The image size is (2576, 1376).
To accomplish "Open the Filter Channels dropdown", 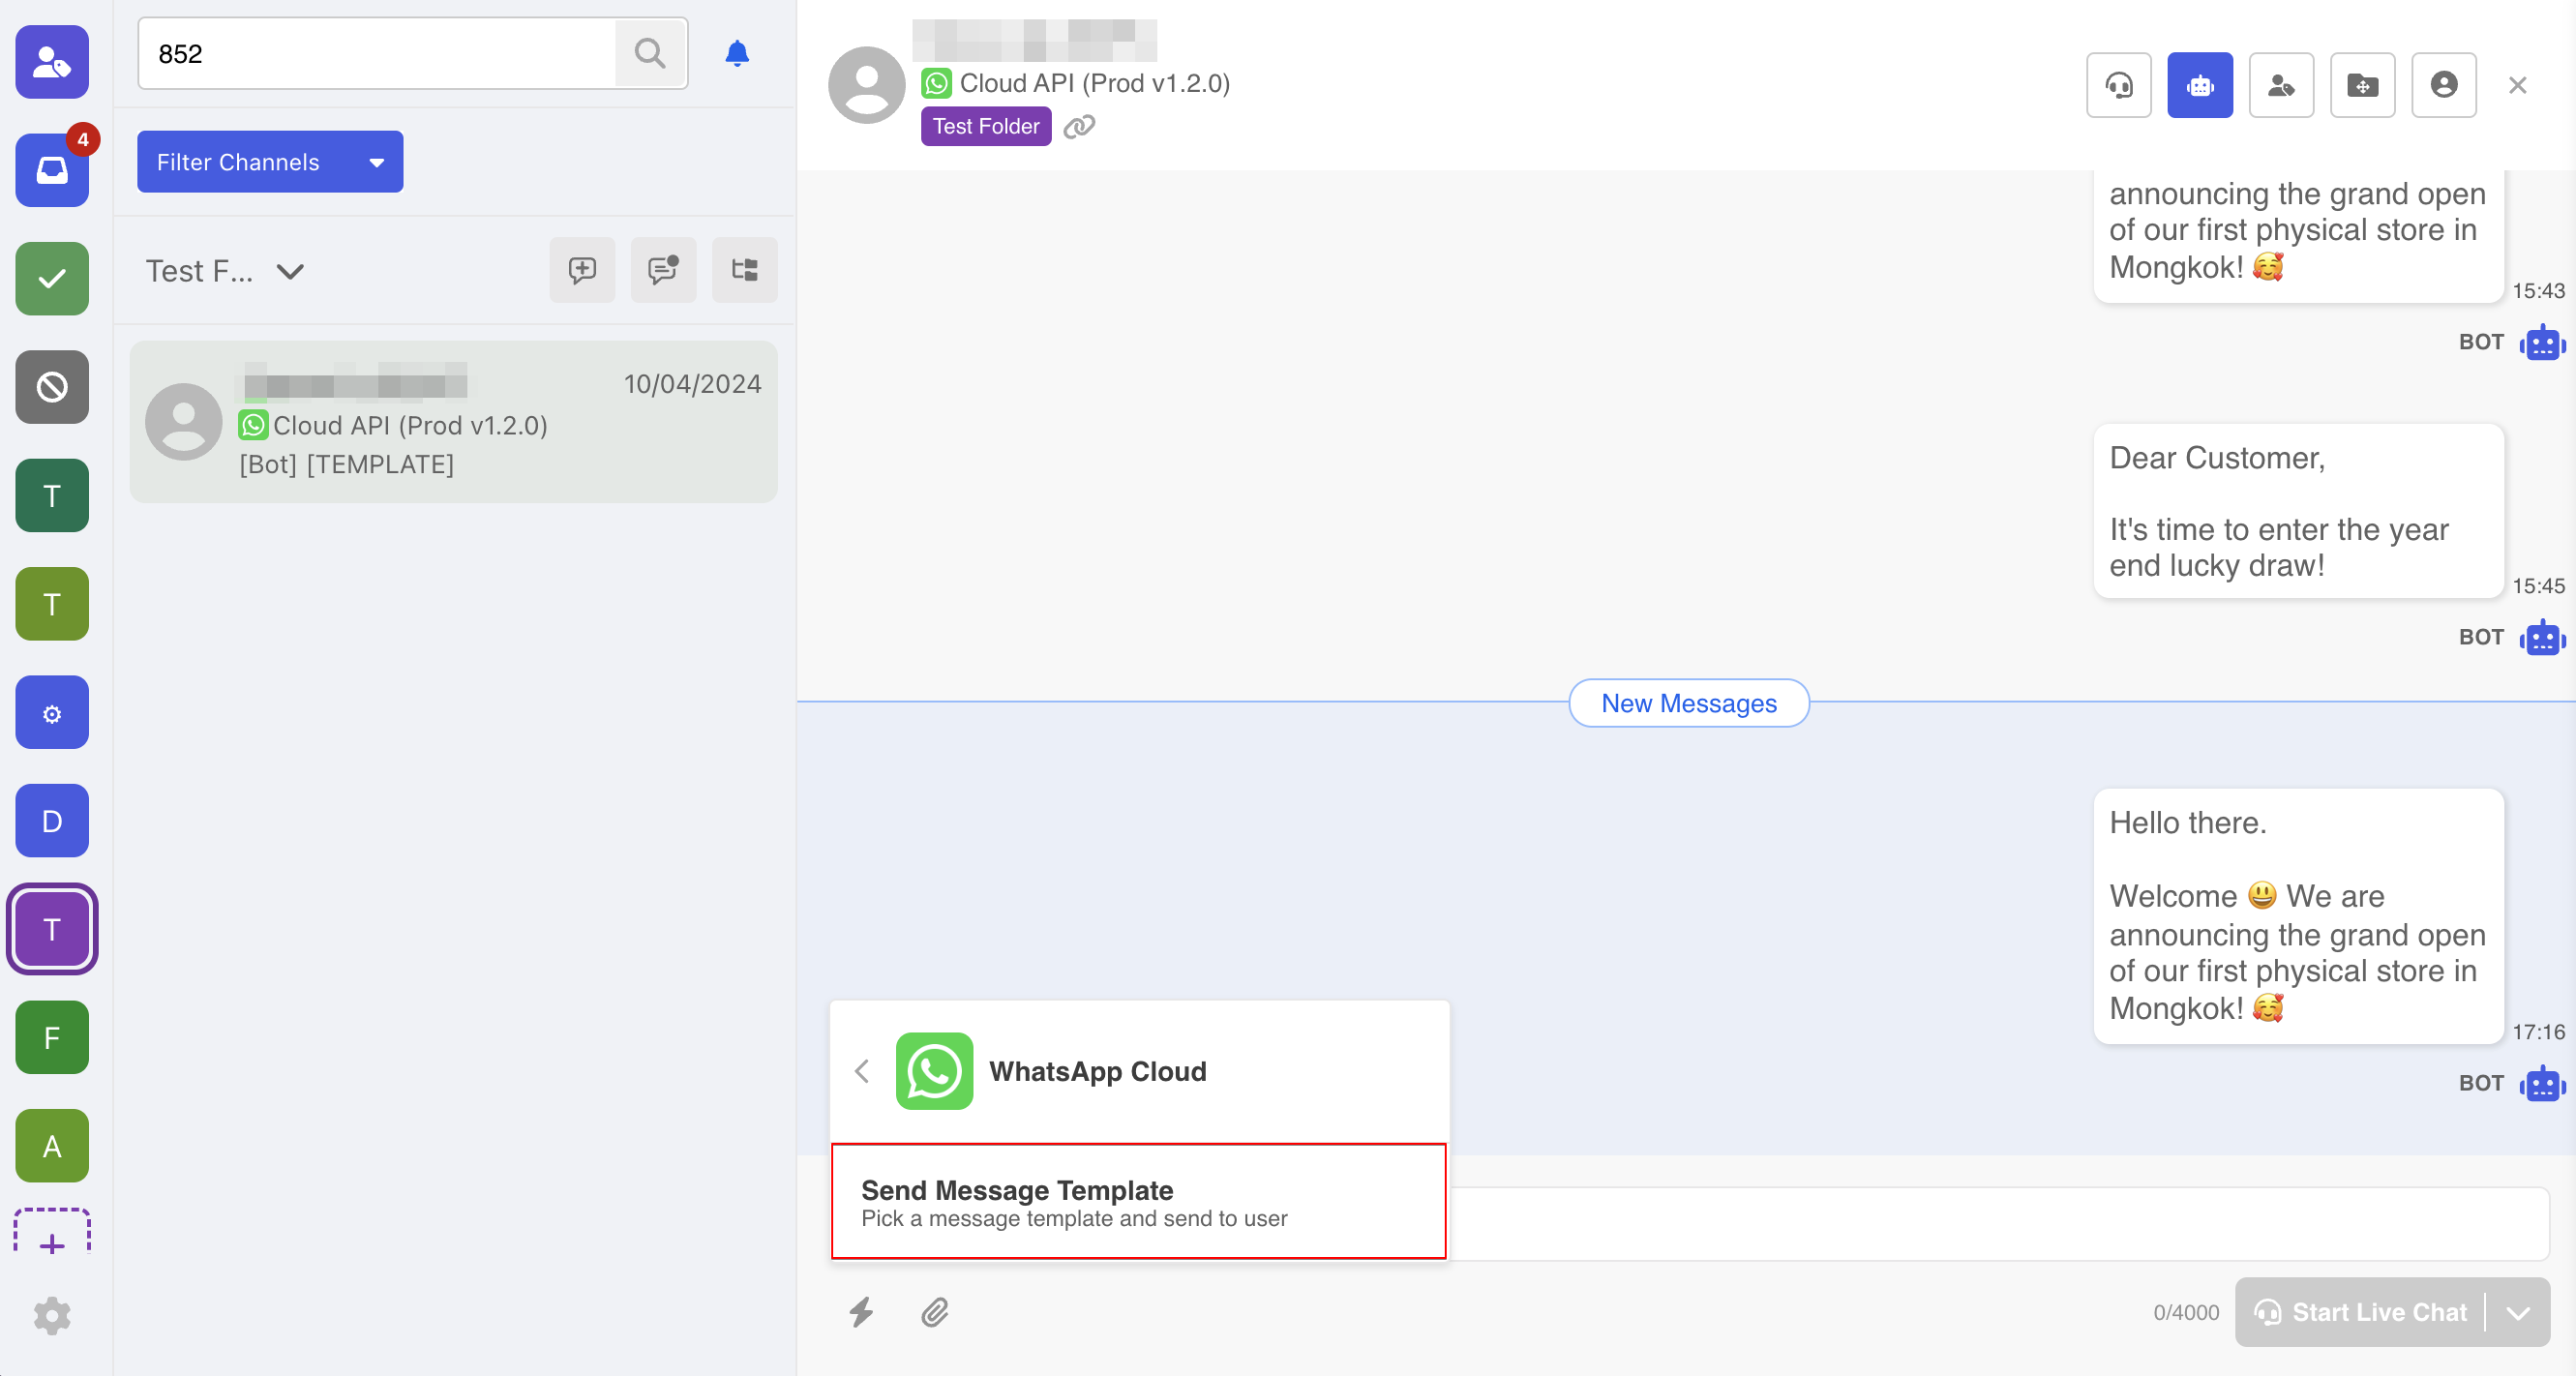I will pyautogui.click(x=270, y=162).
